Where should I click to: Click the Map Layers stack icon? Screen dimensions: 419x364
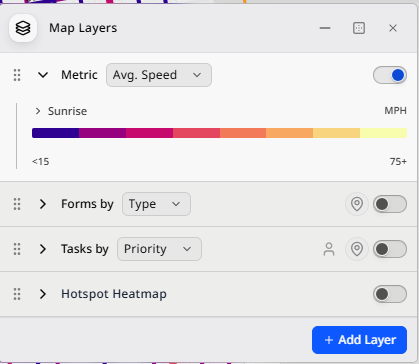click(x=23, y=28)
